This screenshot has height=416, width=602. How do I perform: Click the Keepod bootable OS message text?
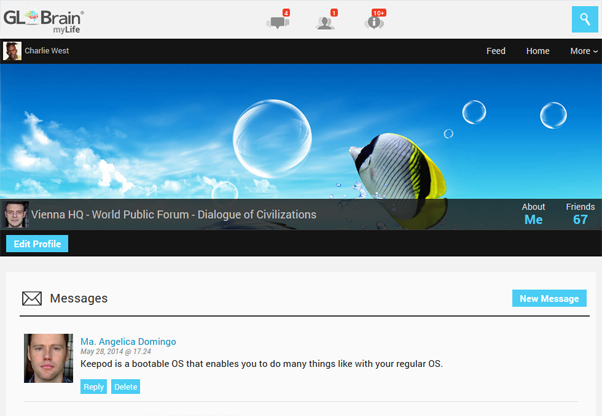(261, 364)
